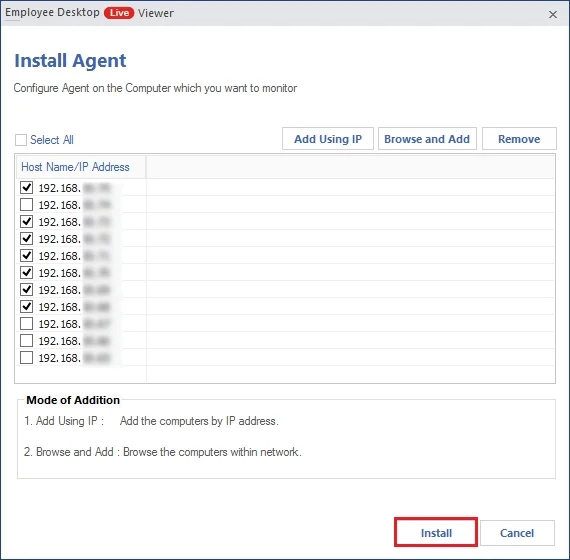Cancel the Install Agent dialog
The width and height of the screenshot is (570, 560).
tap(517, 533)
